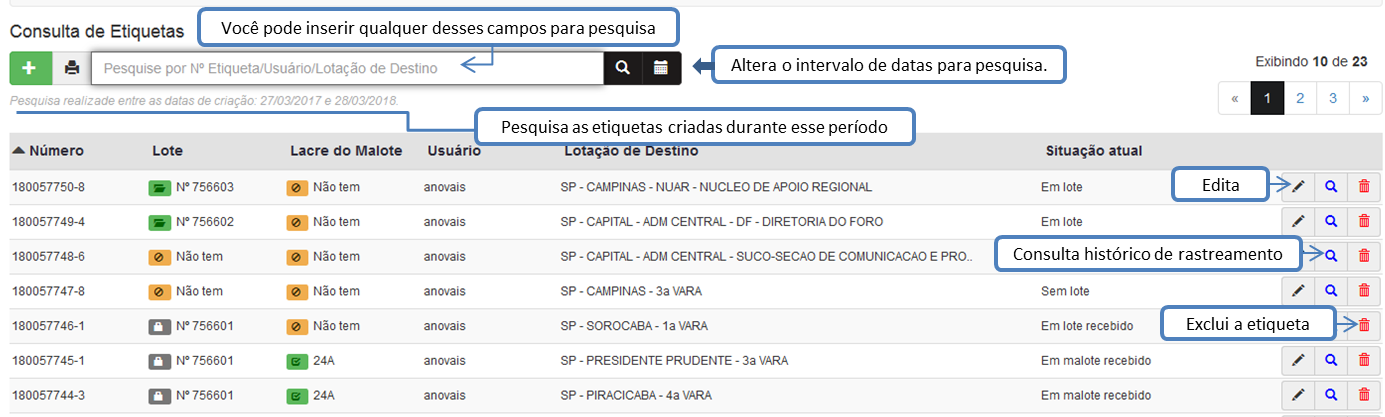This screenshot has width=1385, height=417.
Task: Edit label 180057750-8 with pencil icon
Action: pyautogui.click(x=1298, y=187)
